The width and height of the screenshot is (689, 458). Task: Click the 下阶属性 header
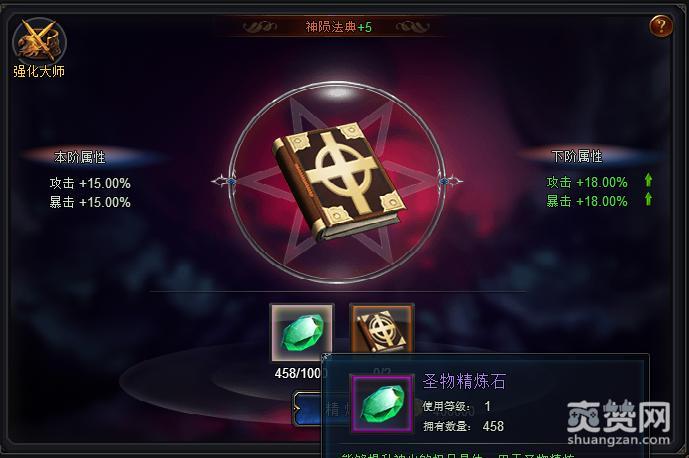click(x=577, y=156)
